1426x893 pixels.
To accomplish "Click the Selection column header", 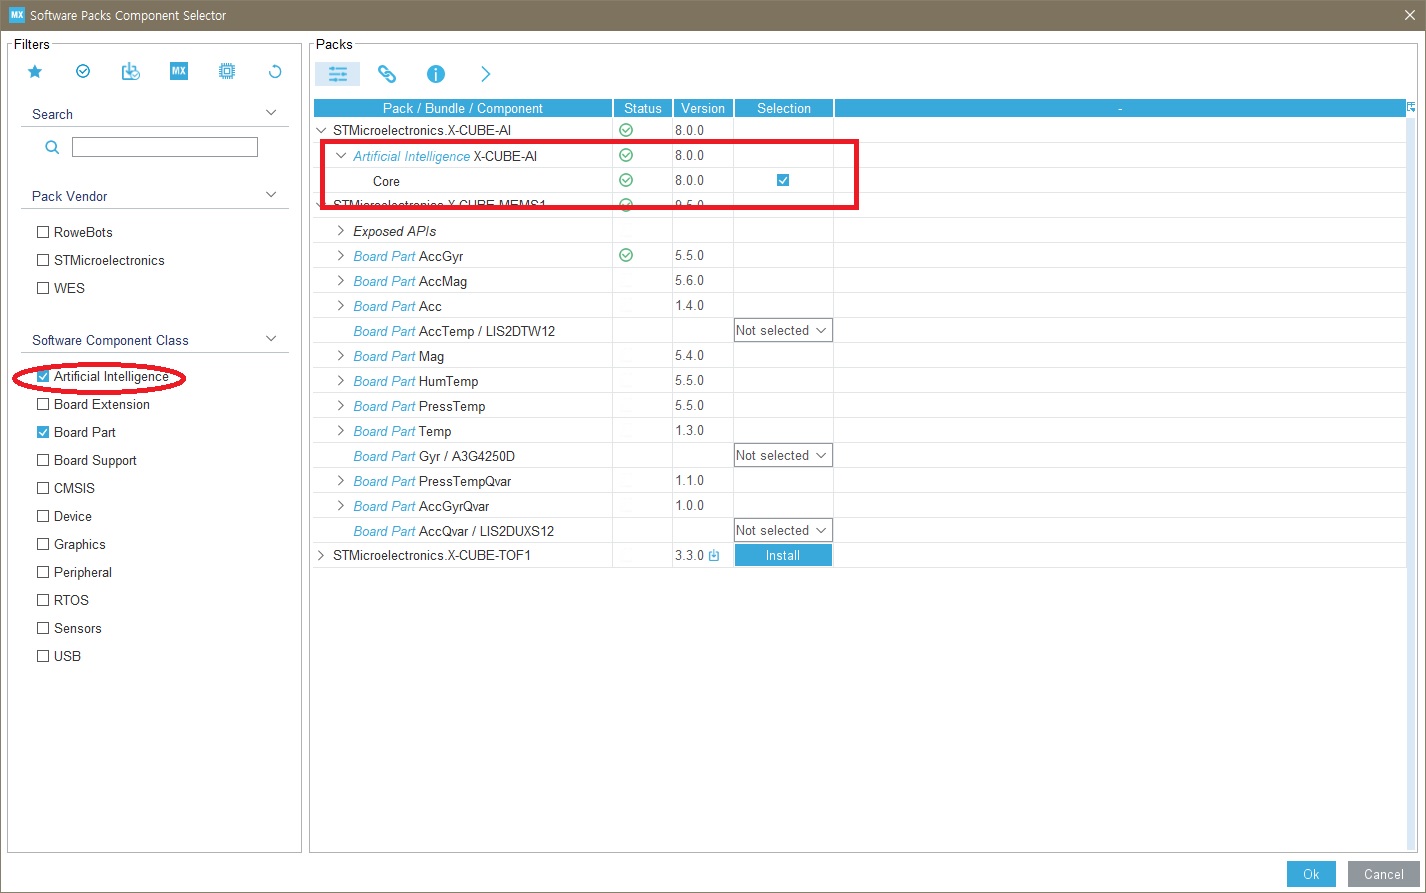I will [x=784, y=108].
